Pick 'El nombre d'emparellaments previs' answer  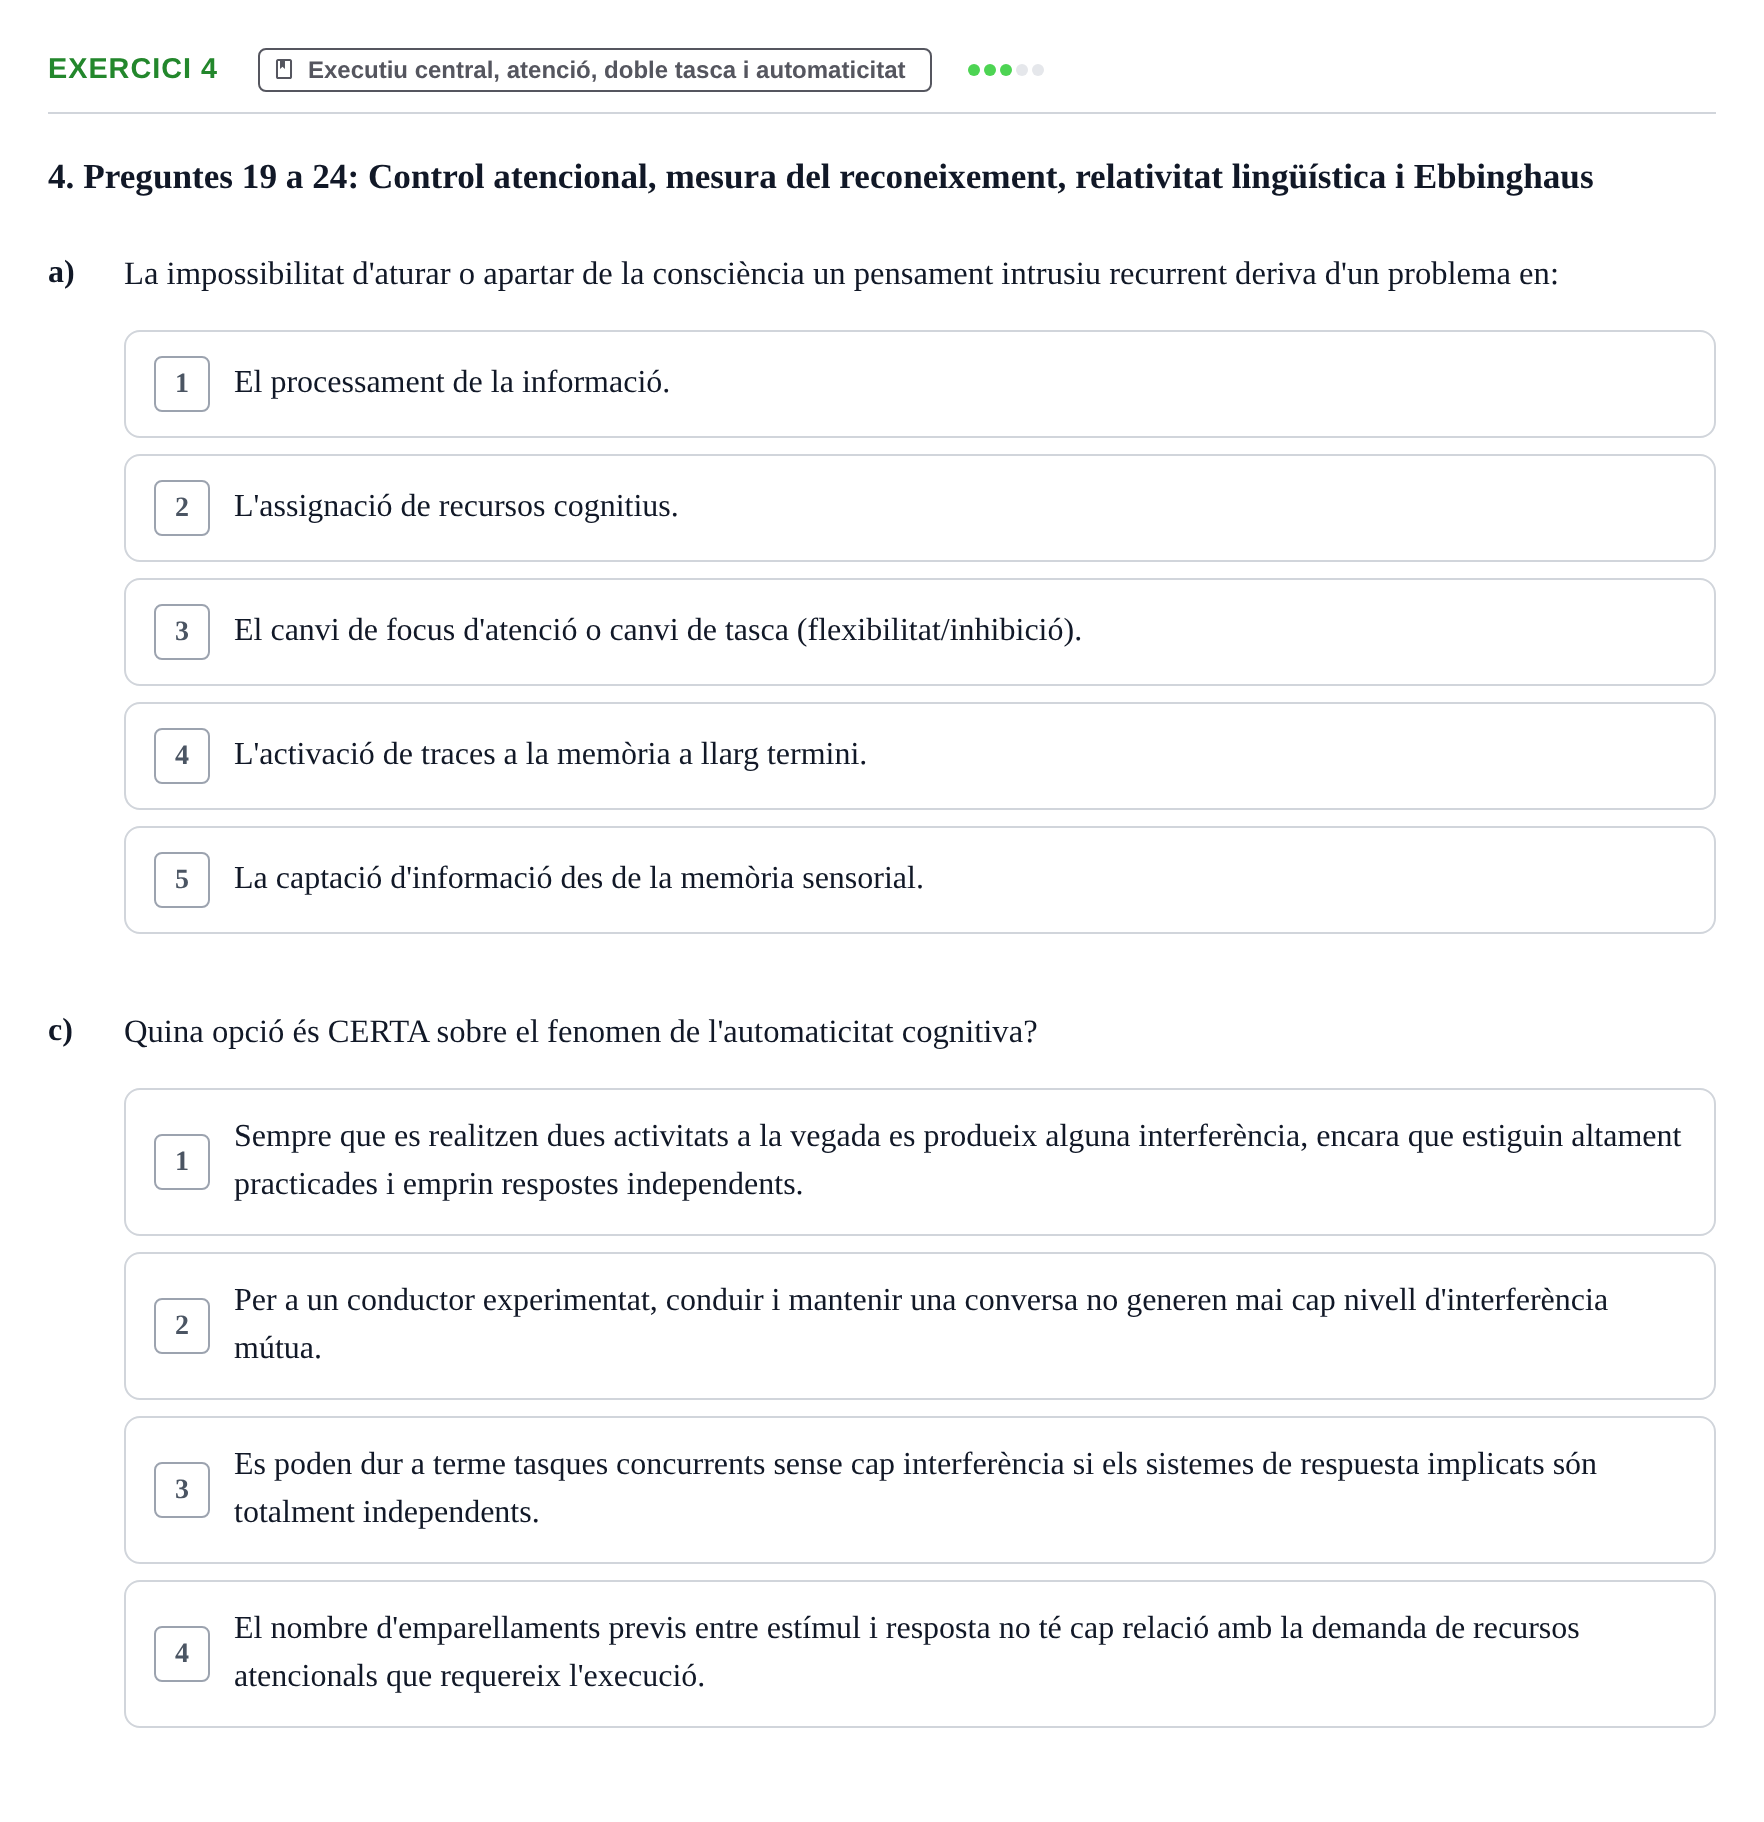point(919,1654)
